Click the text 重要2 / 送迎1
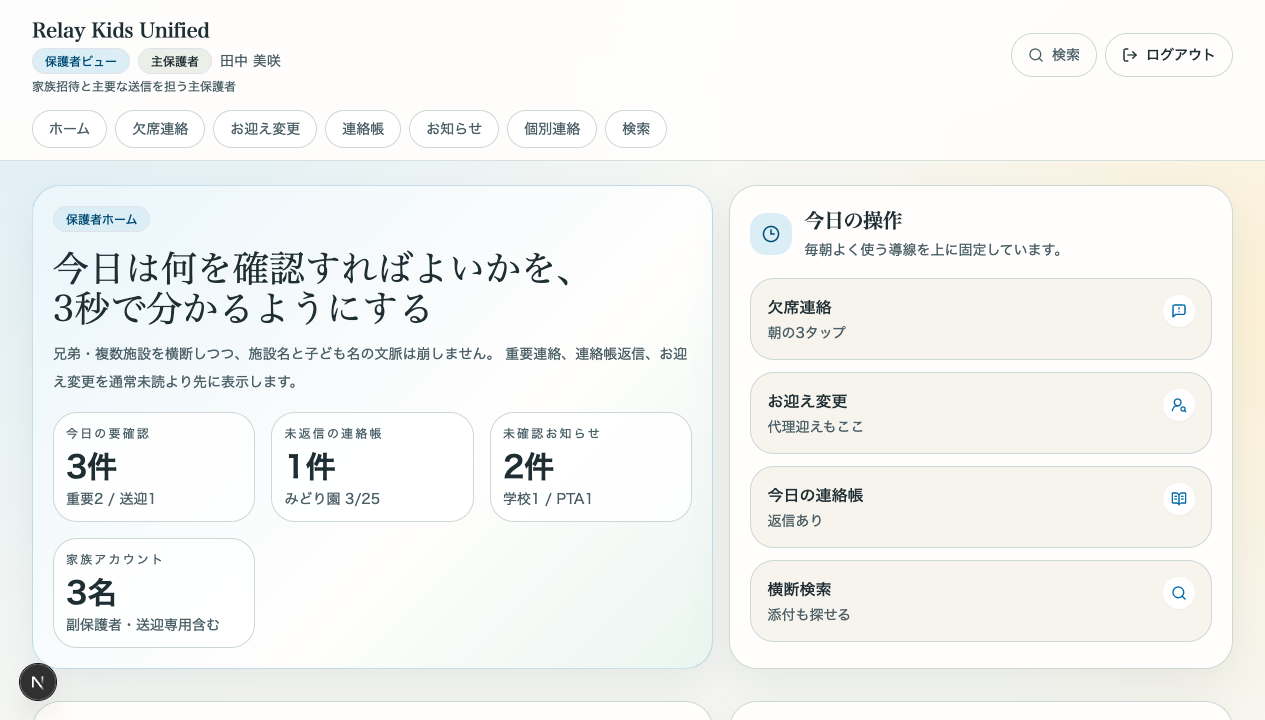1265x720 pixels. click(x=111, y=499)
